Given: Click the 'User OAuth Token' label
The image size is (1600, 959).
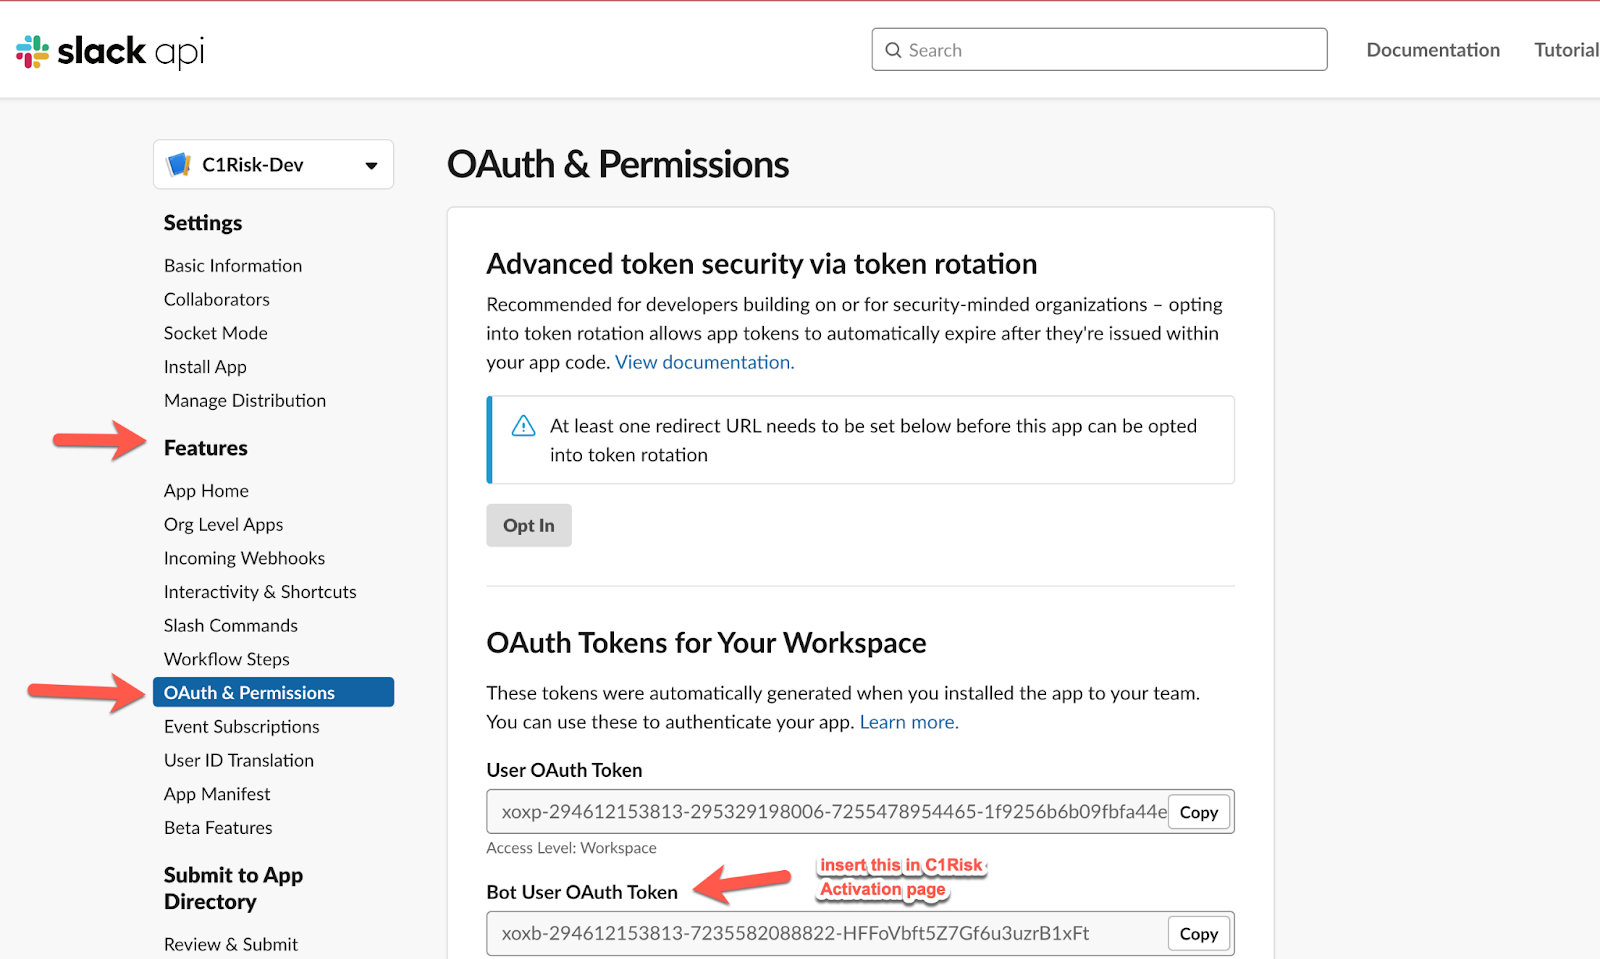Looking at the screenshot, I should [564, 770].
